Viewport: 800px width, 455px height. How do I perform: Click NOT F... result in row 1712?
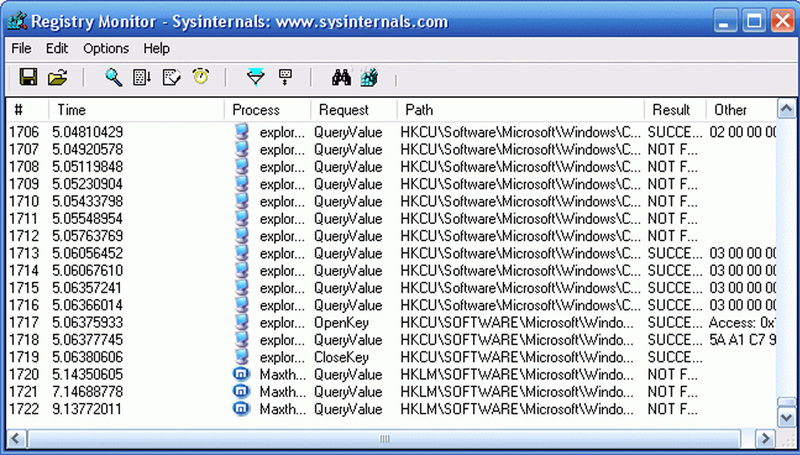pyautogui.click(x=672, y=236)
